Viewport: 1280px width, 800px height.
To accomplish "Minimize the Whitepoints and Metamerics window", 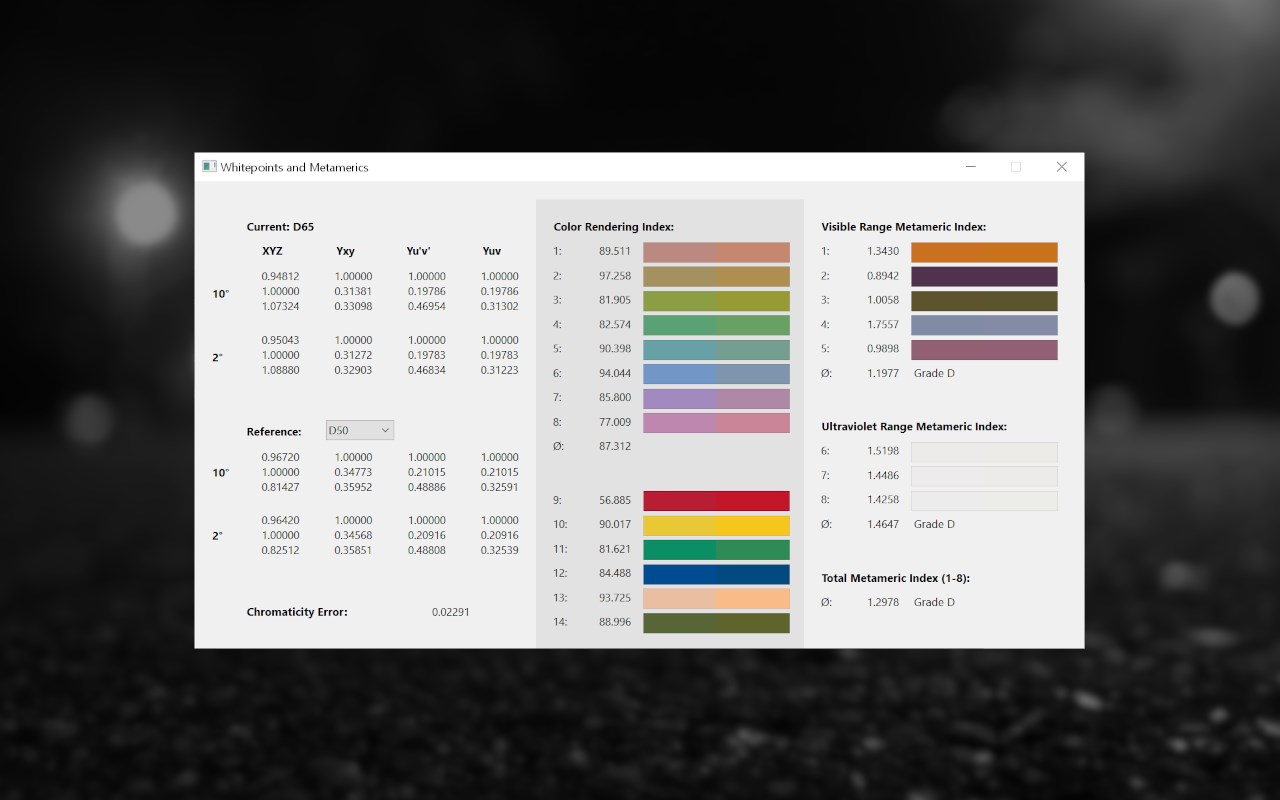I will 970,167.
